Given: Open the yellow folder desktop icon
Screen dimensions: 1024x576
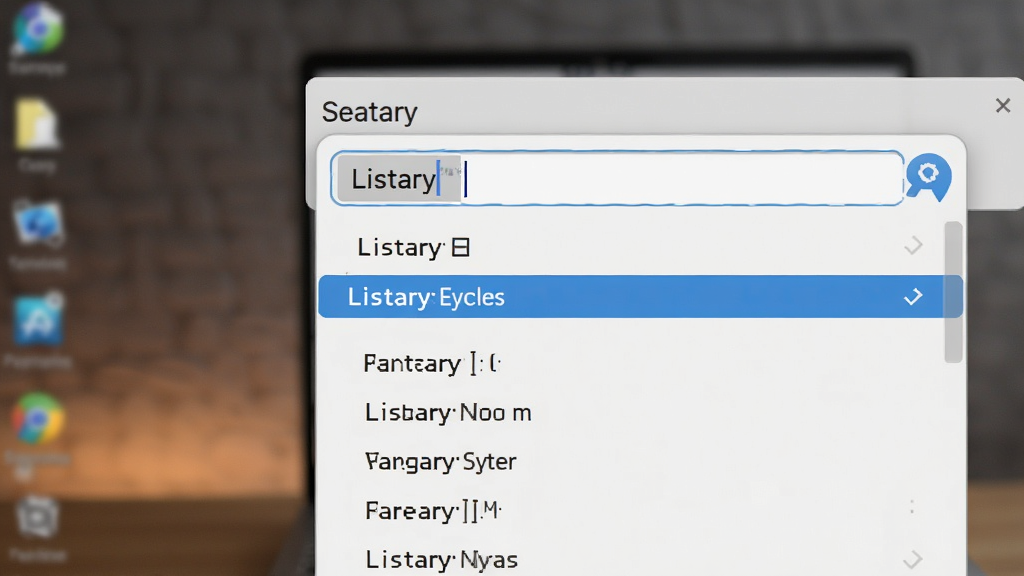Looking at the screenshot, I should 37,124.
